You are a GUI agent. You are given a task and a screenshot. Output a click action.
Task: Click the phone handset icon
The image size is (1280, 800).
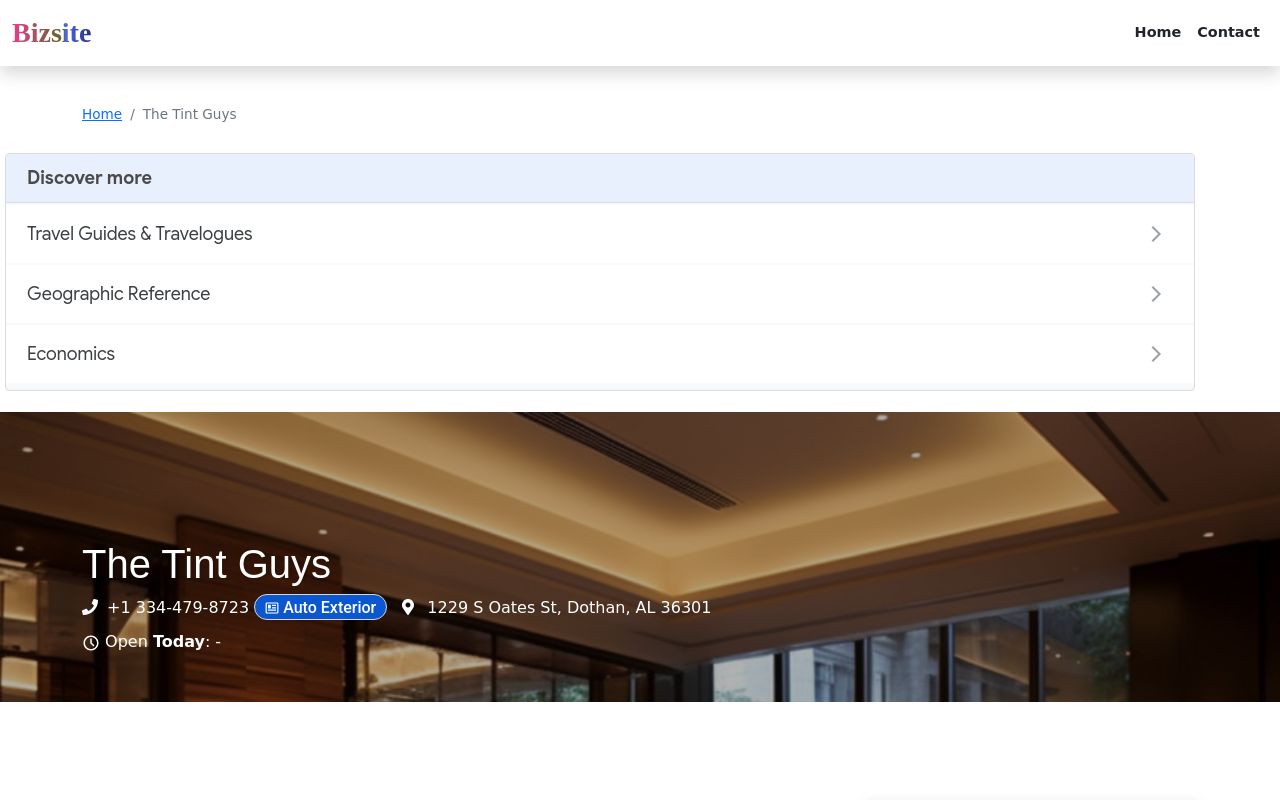point(90,607)
